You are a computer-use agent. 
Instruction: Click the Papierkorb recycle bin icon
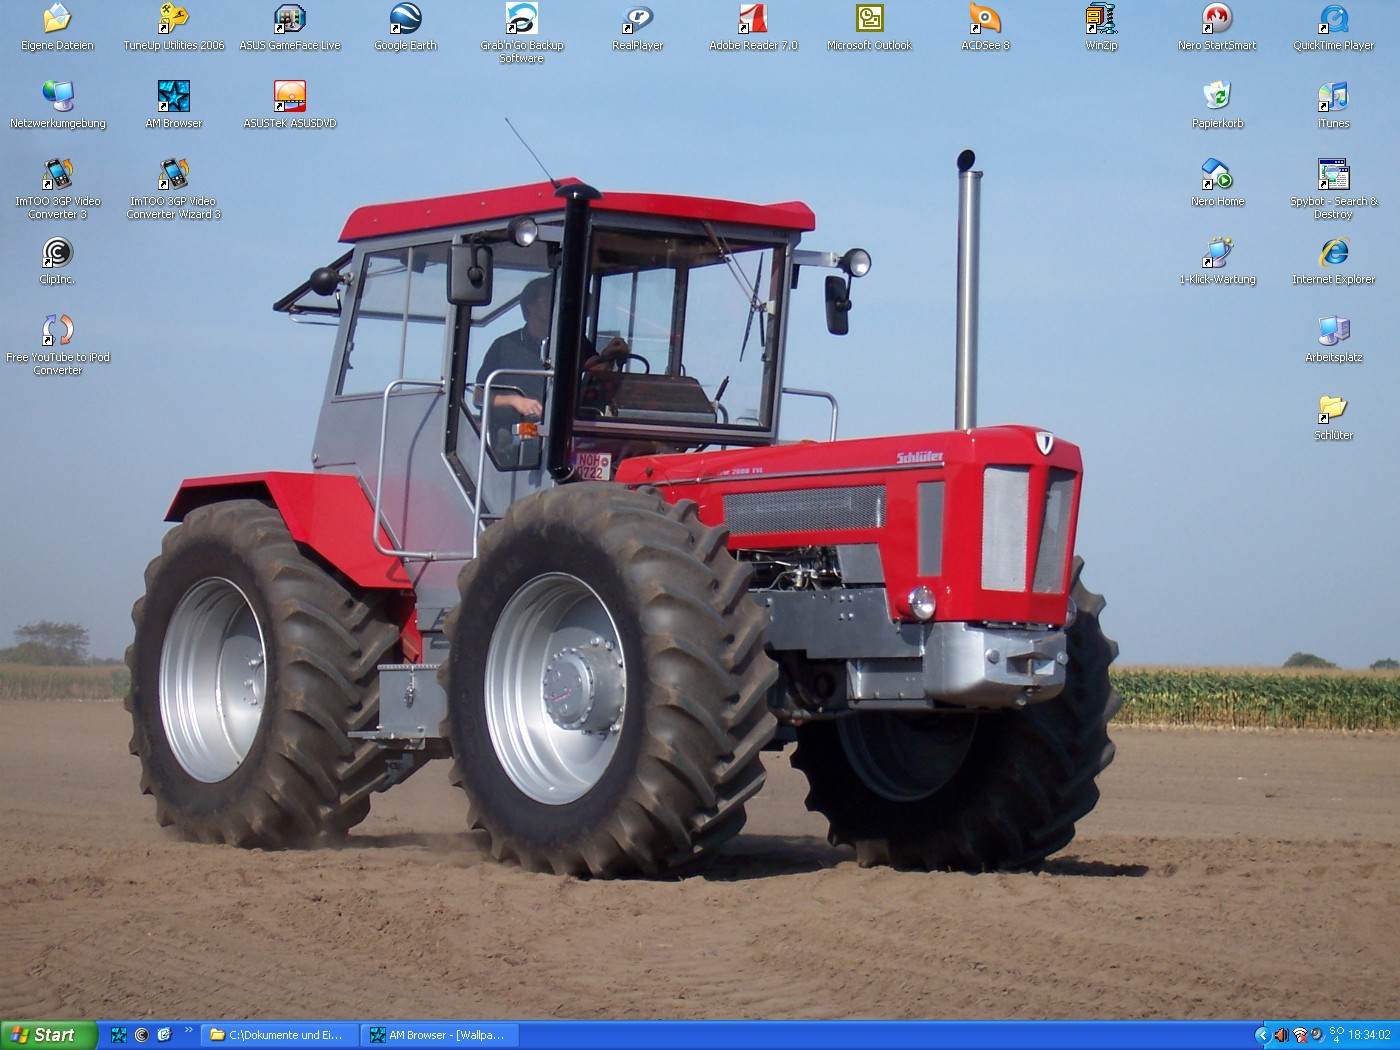1217,98
